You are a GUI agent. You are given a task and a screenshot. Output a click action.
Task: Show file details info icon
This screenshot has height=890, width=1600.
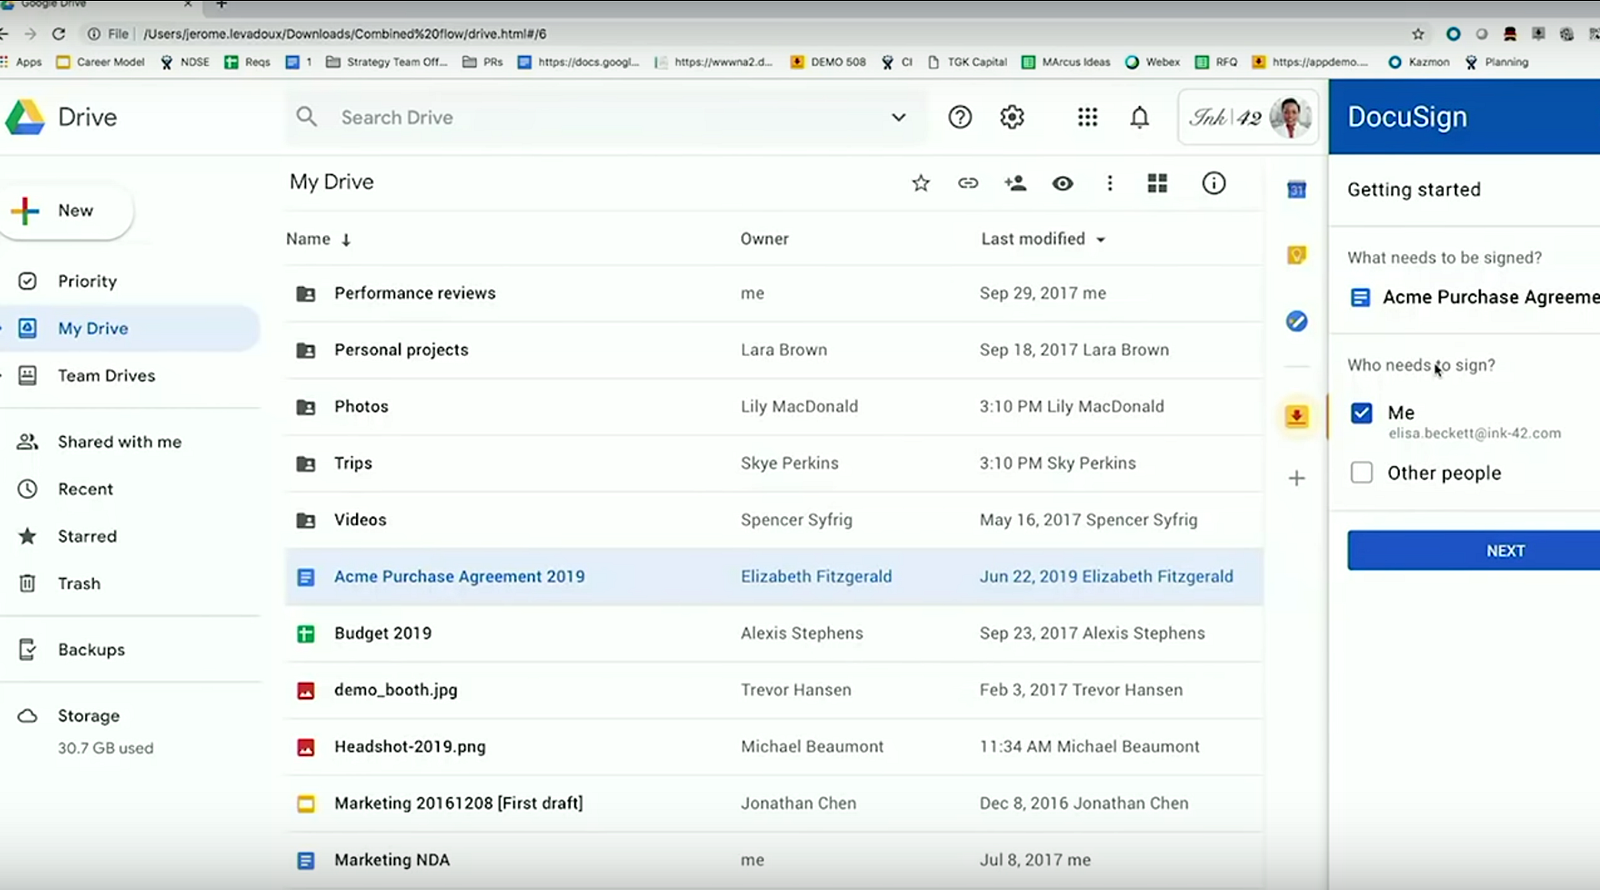tap(1214, 183)
